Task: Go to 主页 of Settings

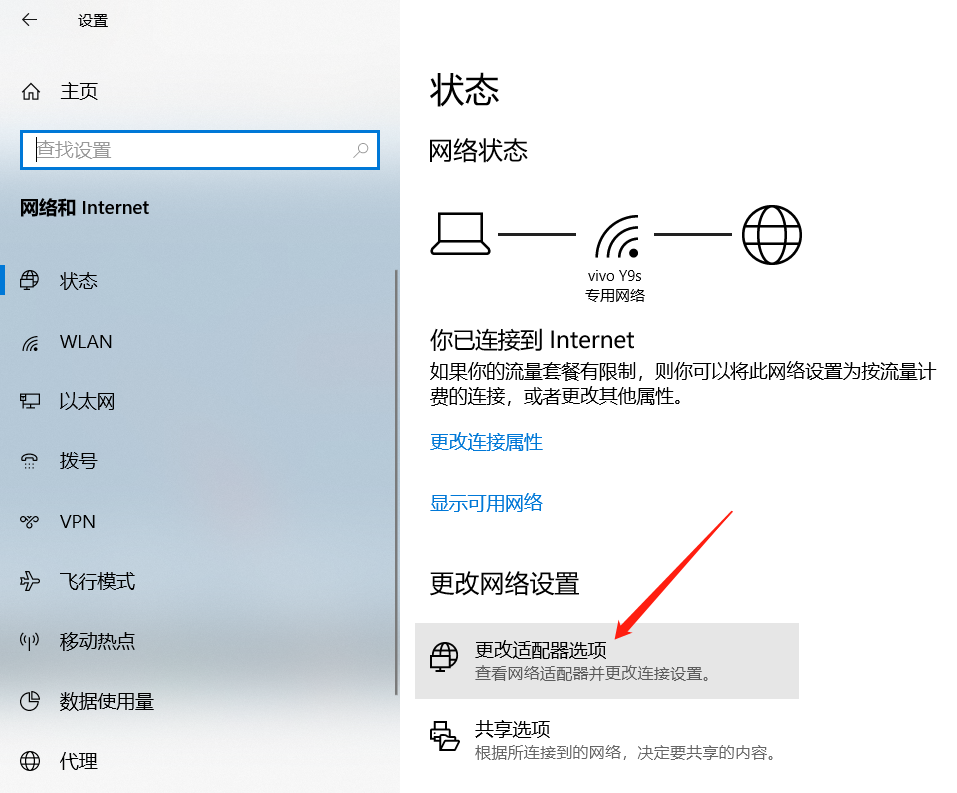Action: coord(79,92)
